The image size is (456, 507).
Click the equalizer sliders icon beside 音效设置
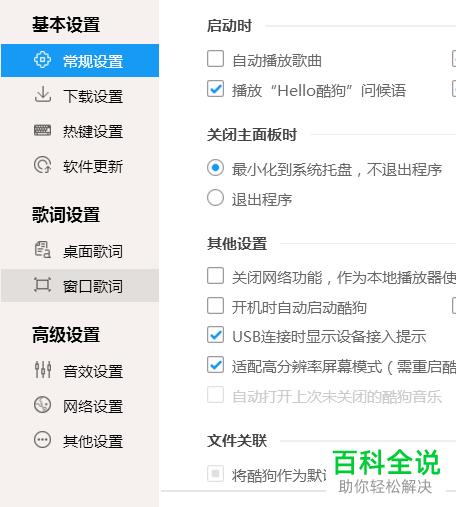(x=43, y=370)
